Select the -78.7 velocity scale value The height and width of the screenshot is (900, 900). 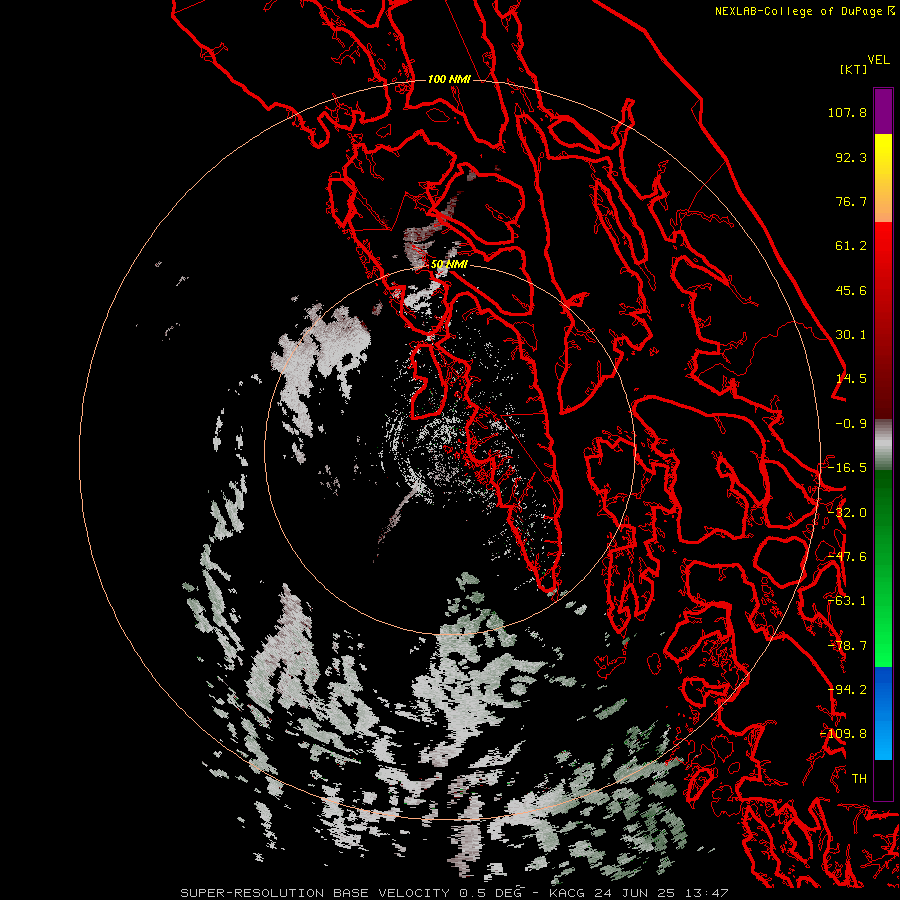tap(847, 646)
